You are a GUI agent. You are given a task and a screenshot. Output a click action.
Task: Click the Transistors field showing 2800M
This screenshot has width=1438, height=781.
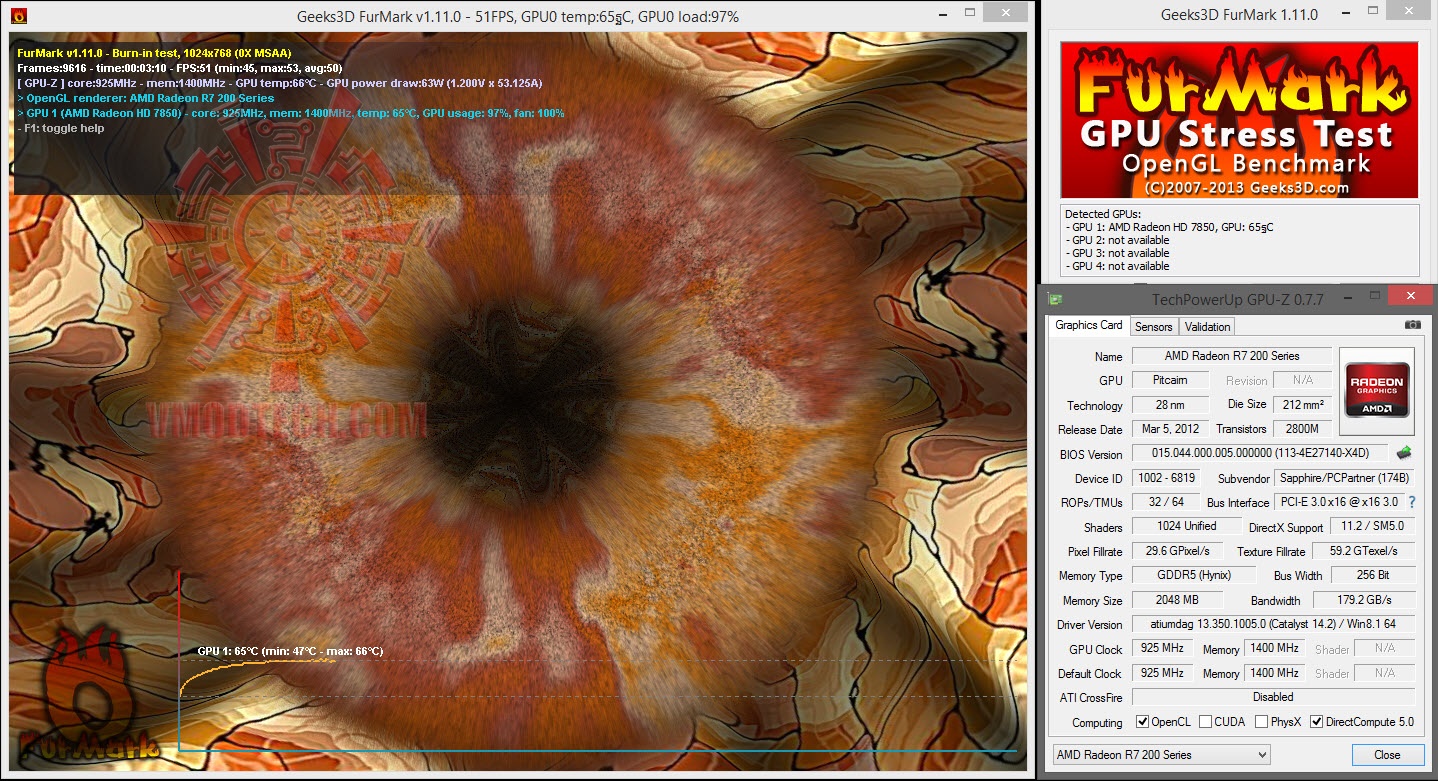coord(1301,429)
